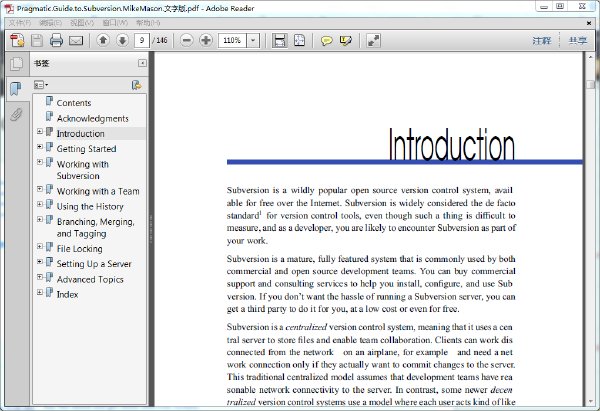
Task: Open the 文件(F) menu
Action: [20, 23]
